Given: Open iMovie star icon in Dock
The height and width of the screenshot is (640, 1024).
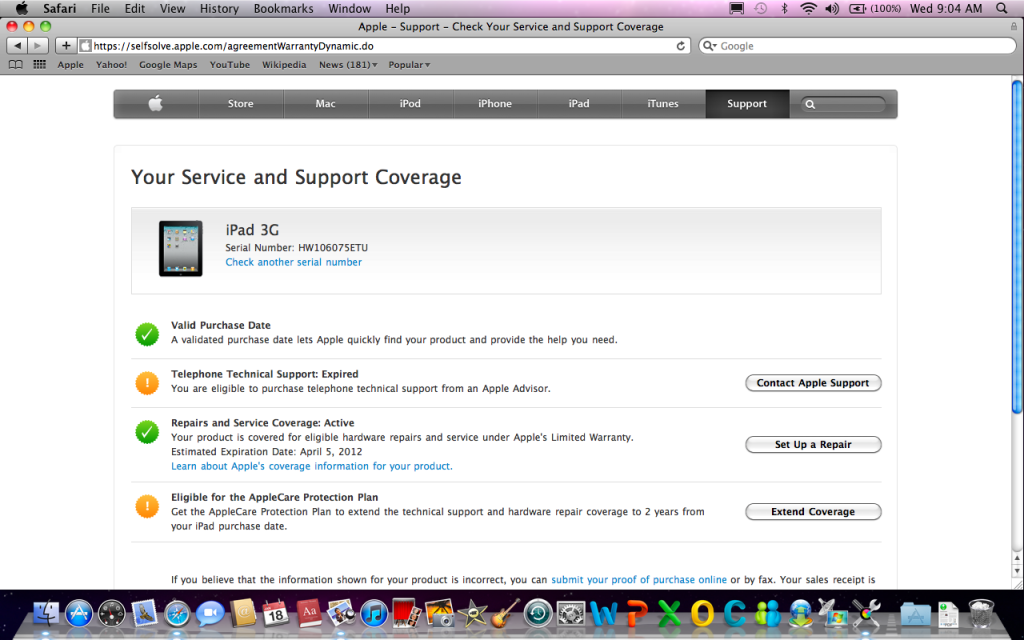Looking at the screenshot, I should pos(472,614).
